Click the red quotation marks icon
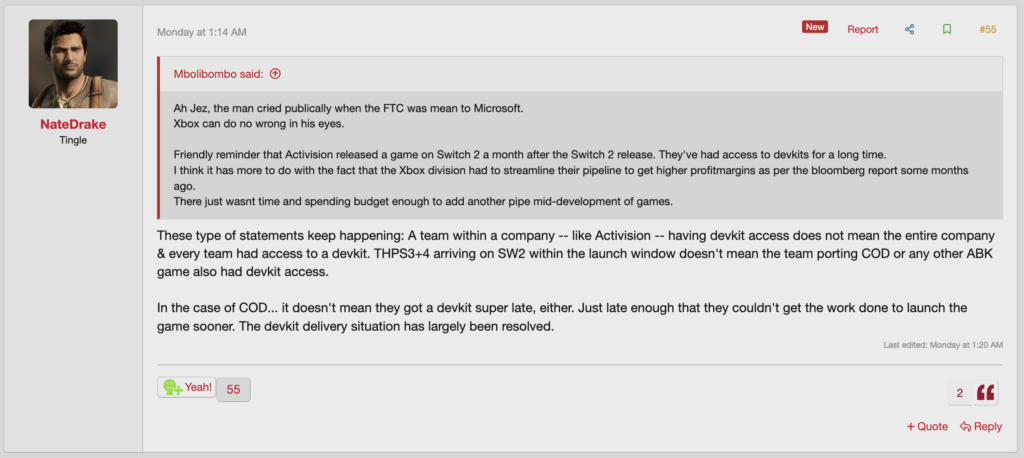1024x458 pixels. (986, 393)
